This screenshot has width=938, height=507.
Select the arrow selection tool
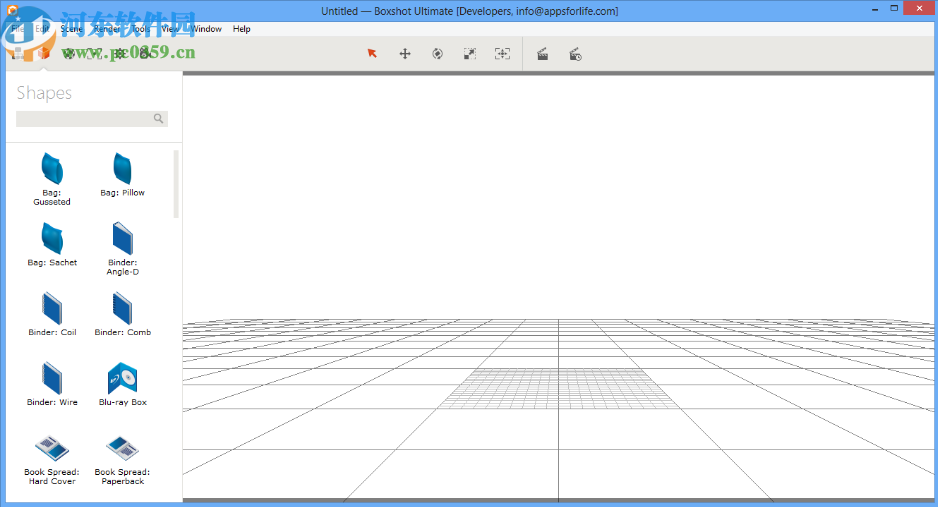click(372, 54)
